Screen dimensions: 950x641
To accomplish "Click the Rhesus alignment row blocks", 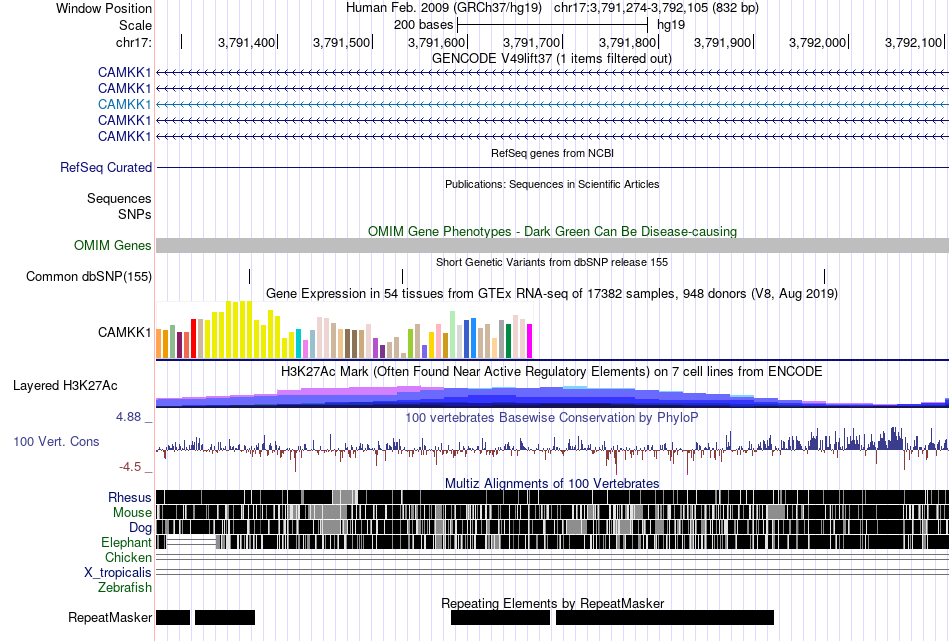I will (x=552, y=497).
